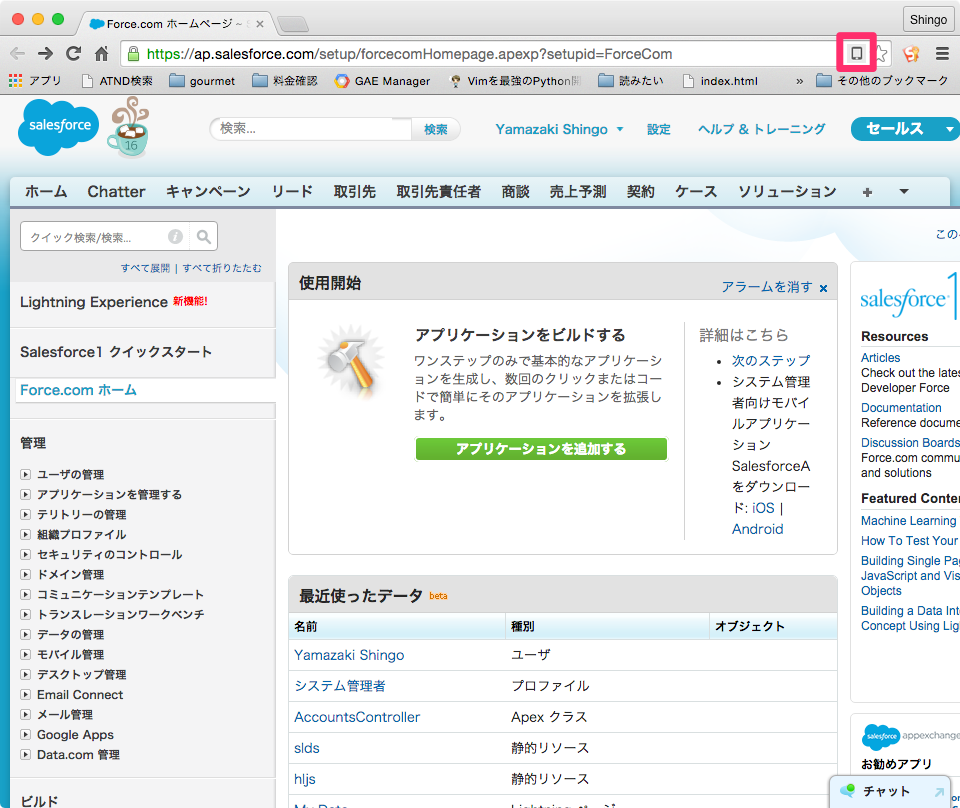
Task: Click the browser forward arrow
Action: 45,54
